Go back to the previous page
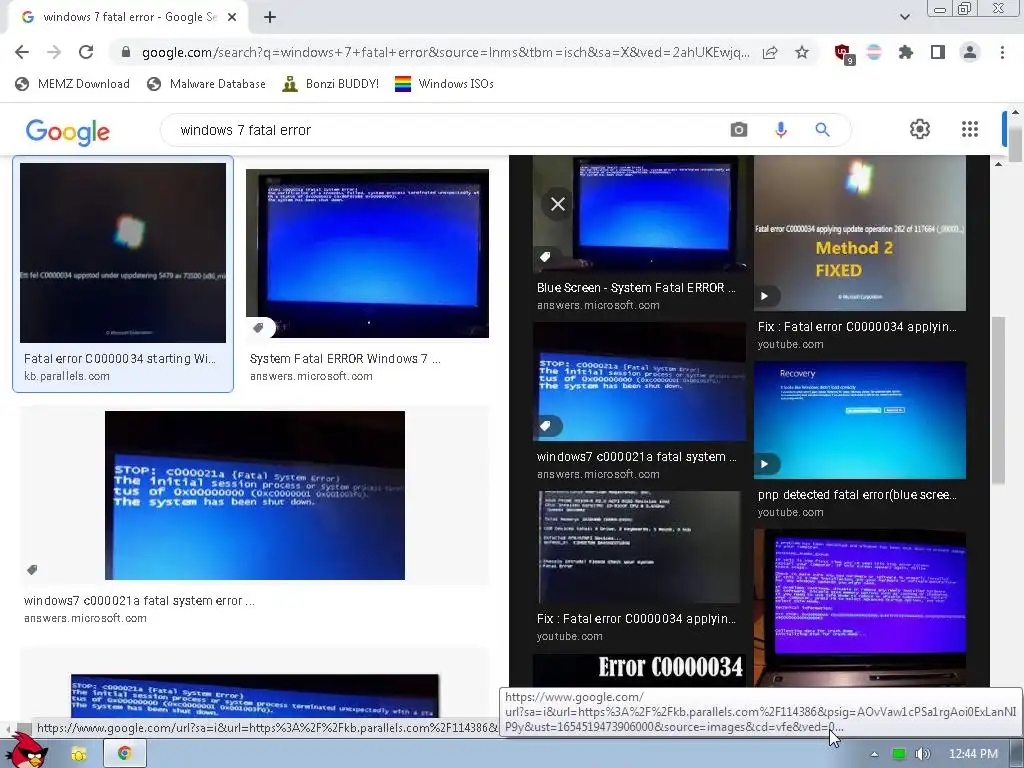Viewport: 1024px width, 768px height. pos(22,52)
